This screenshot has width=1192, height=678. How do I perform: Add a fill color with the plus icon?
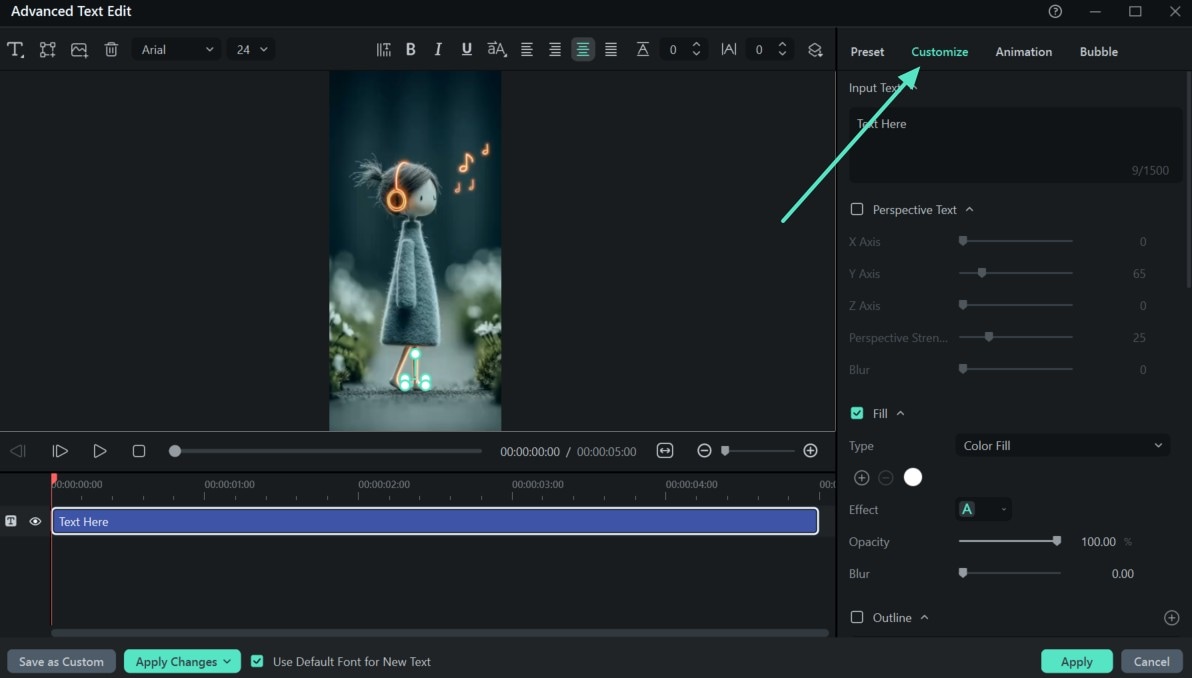tap(861, 477)
